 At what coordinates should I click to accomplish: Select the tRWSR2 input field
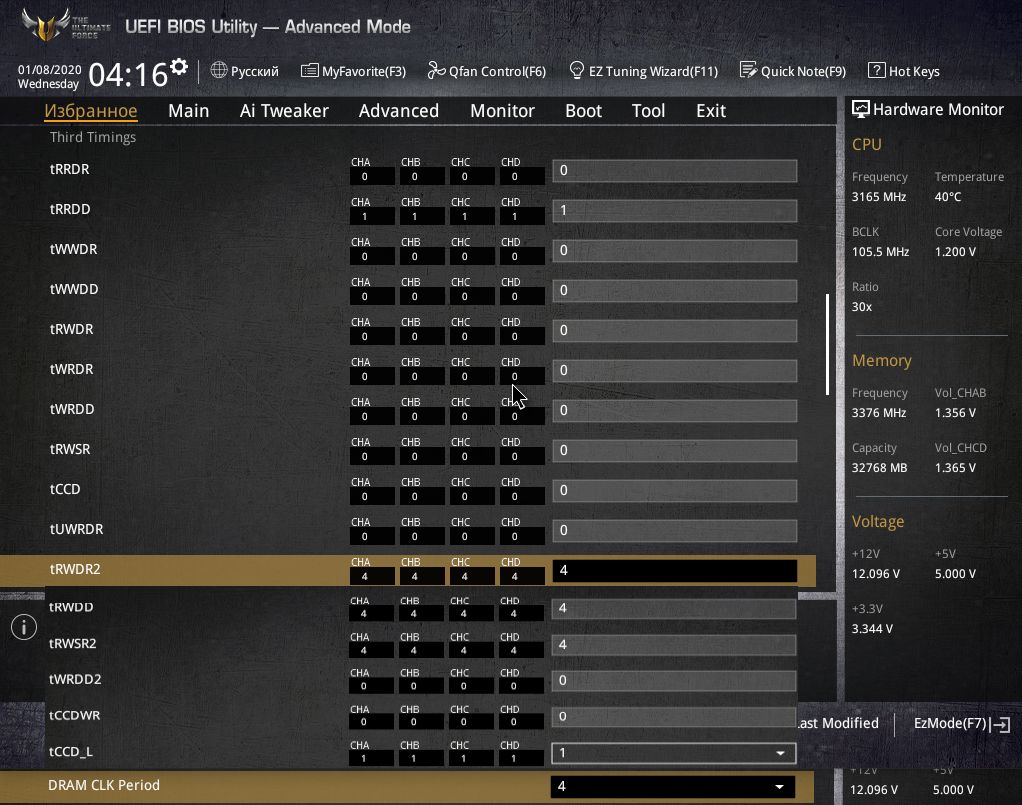pyautogui.click(x=674, y=645)
